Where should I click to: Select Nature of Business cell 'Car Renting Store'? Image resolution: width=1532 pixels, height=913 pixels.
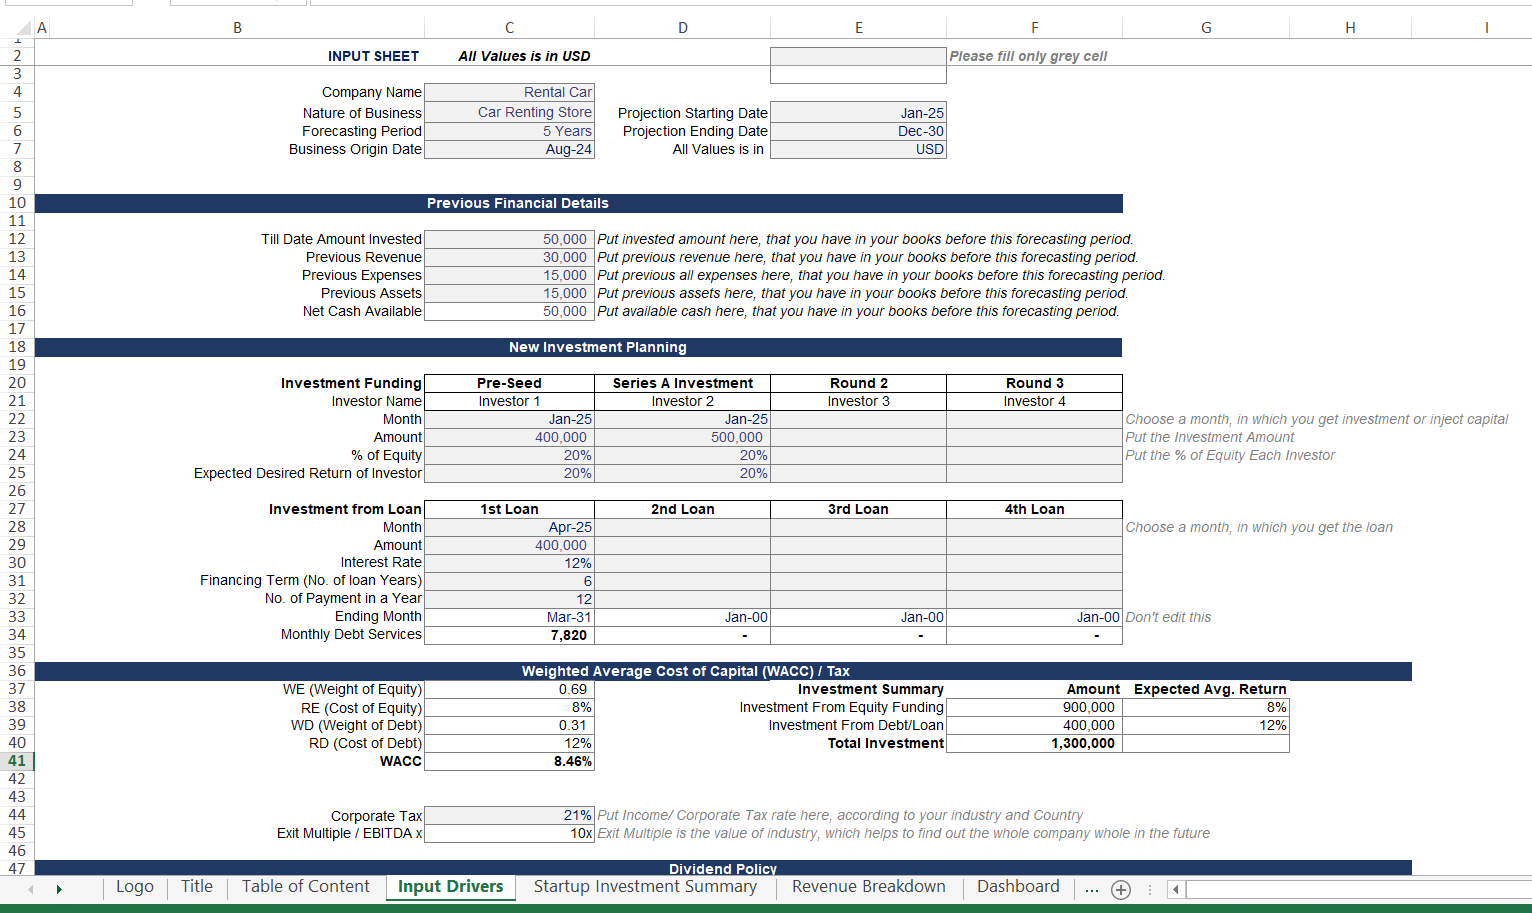point(509,112)
